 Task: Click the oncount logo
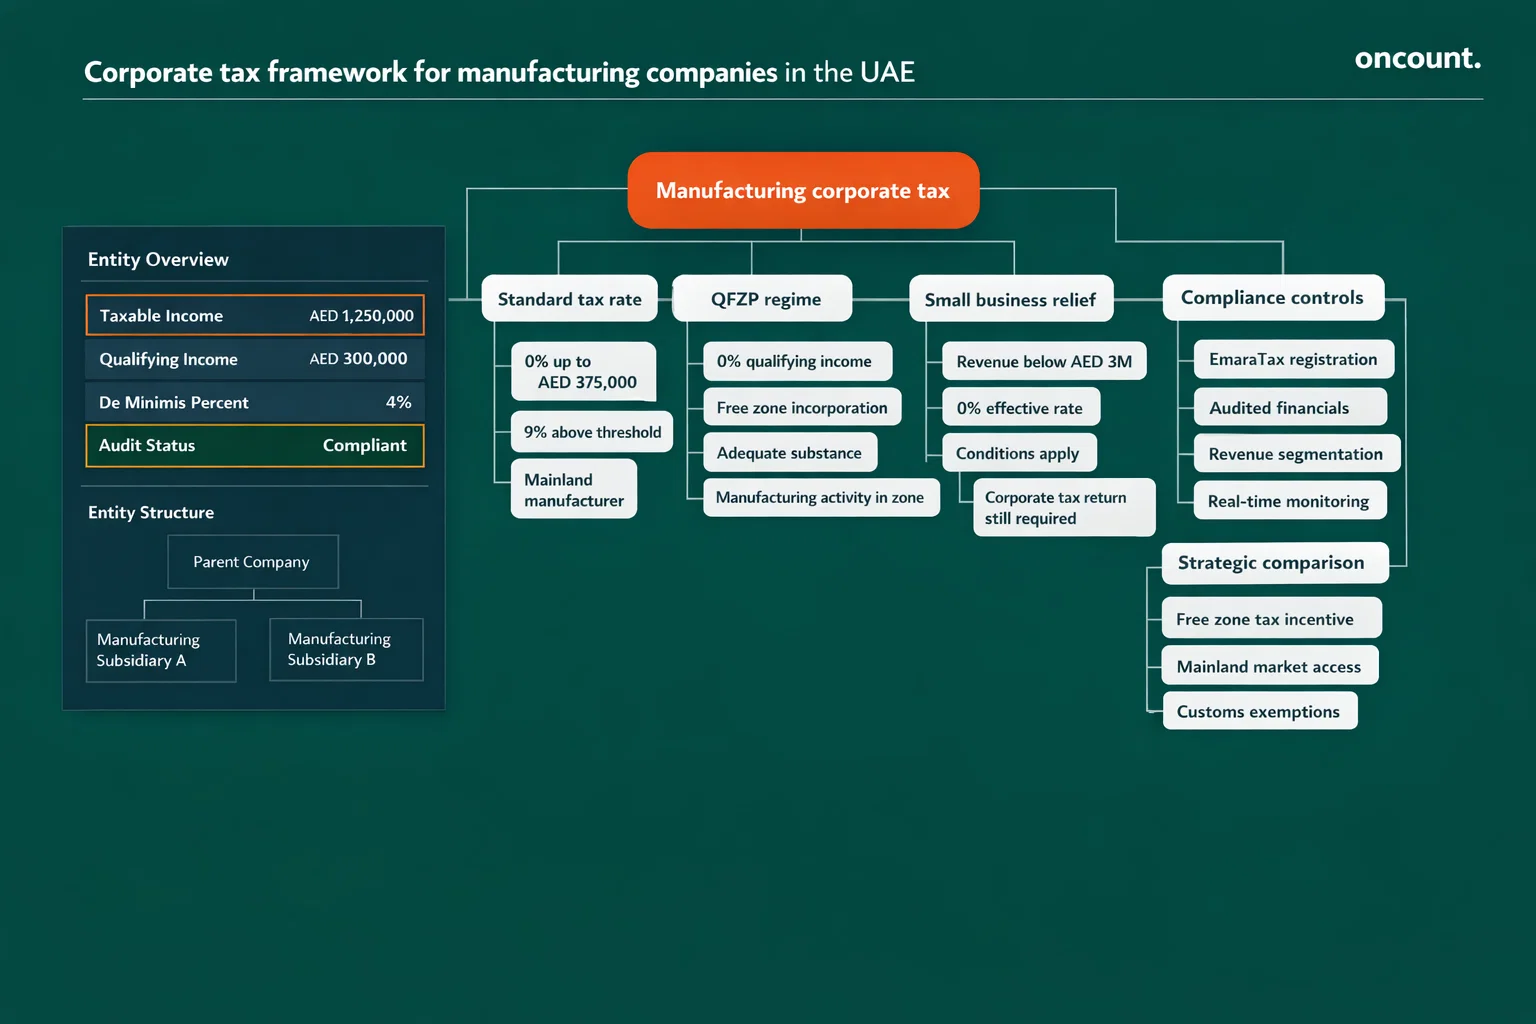point(1417,59)
